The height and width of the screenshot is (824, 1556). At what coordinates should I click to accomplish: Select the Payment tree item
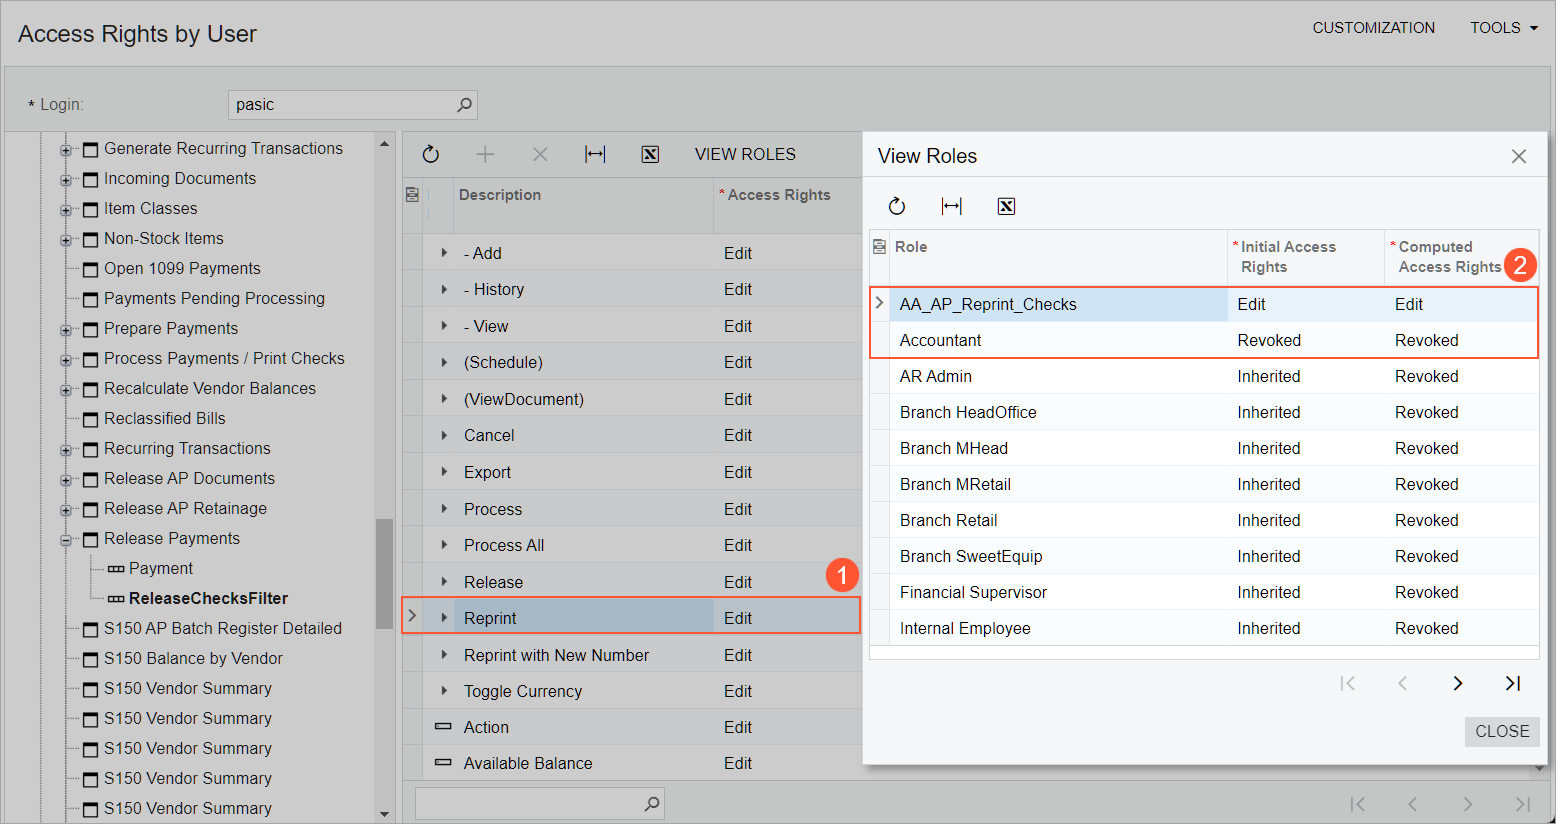[160, 568]
